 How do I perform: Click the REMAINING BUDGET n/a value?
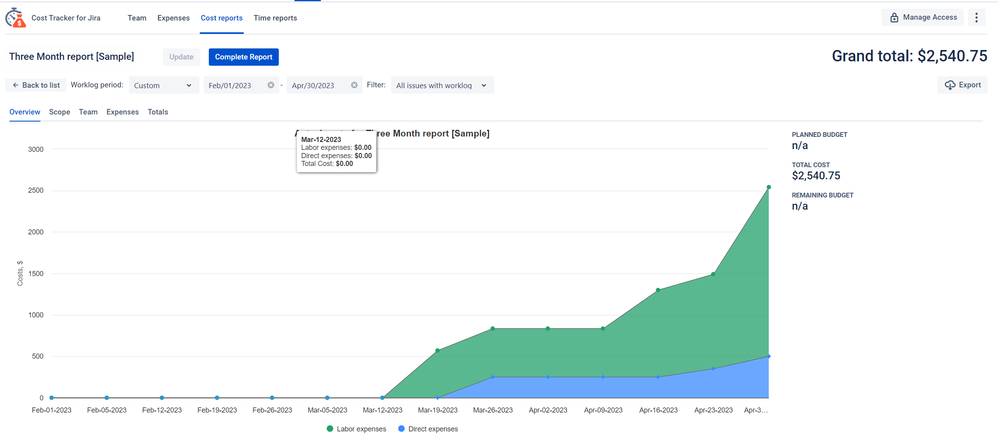tap(799, 206)
